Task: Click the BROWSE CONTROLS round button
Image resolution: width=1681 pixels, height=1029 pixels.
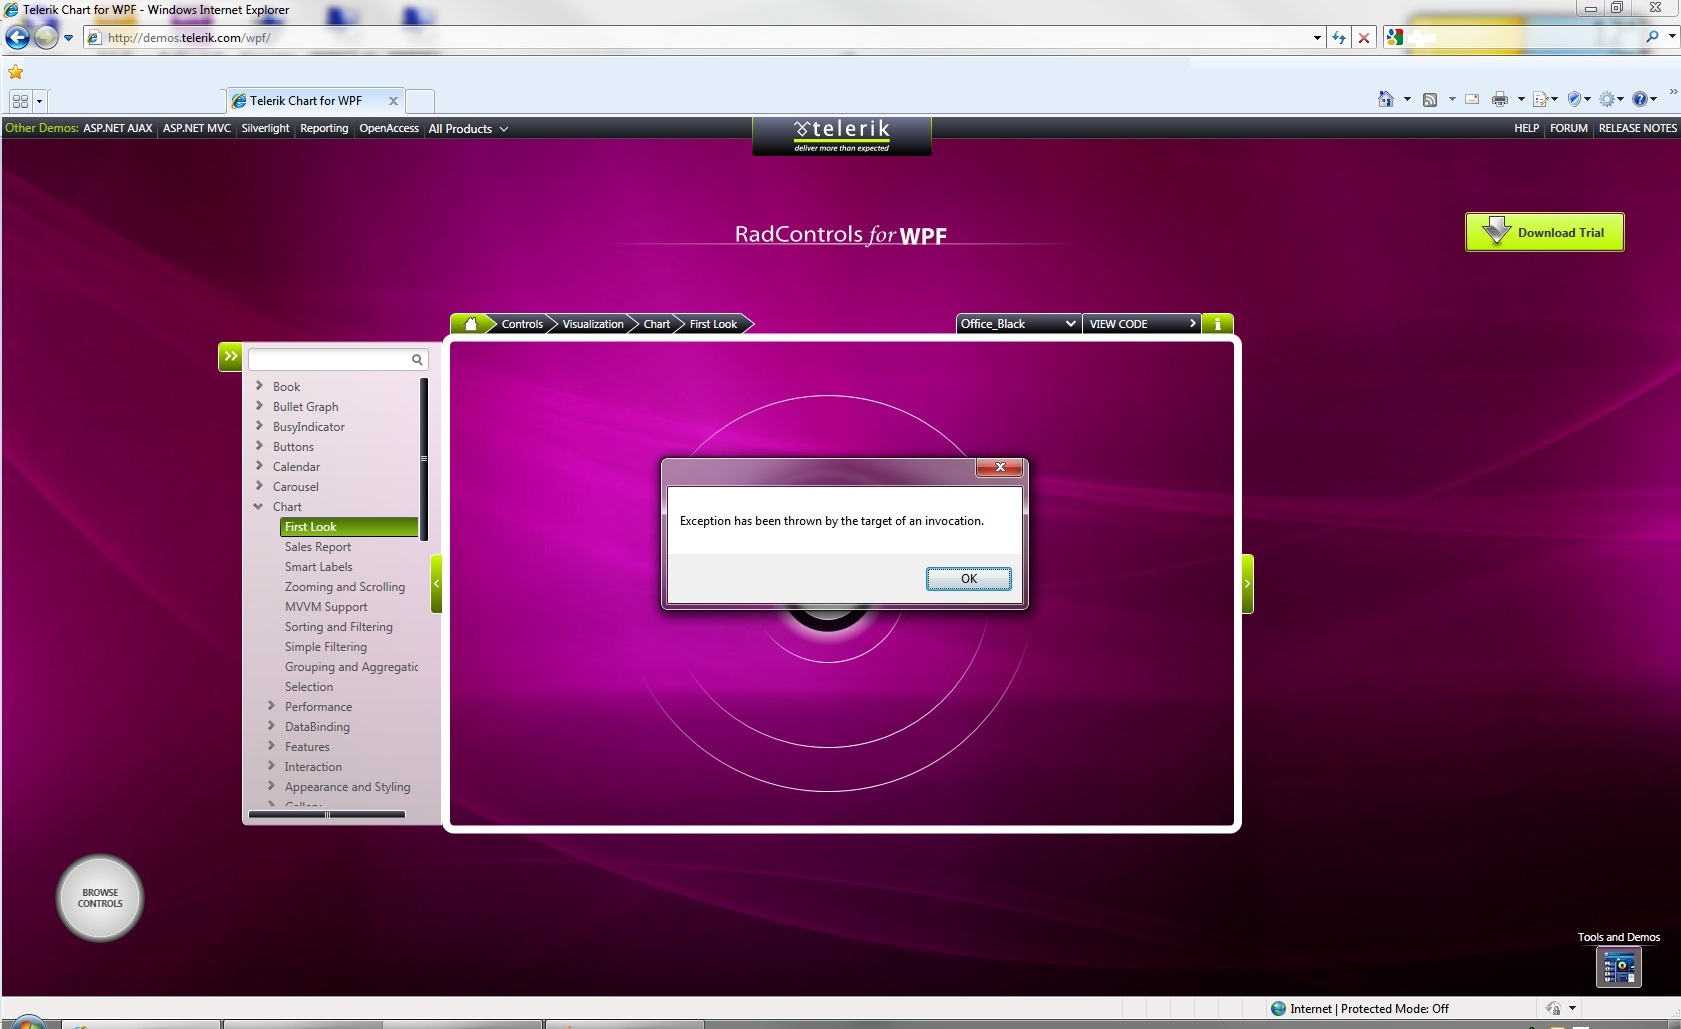Action: tap(100, 898)
